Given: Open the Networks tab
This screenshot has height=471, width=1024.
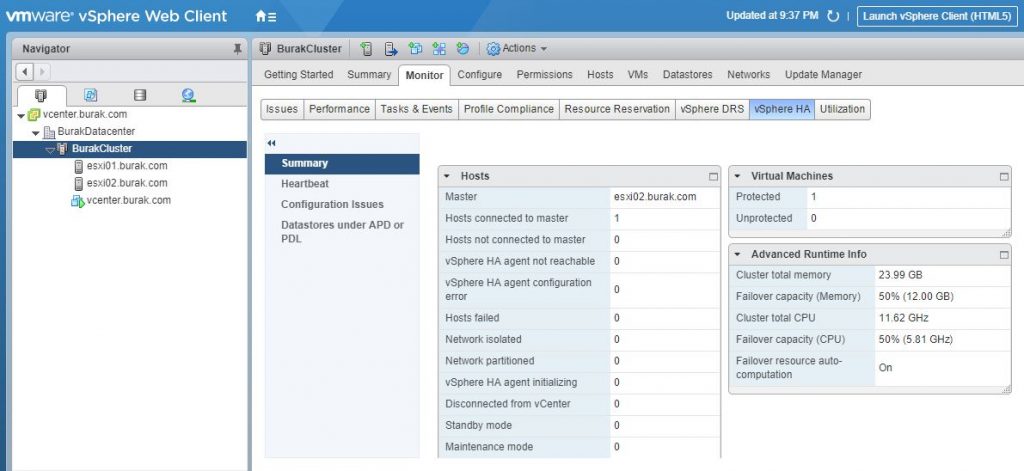Looking at the screenshot, I should click(x=748, y=74).
